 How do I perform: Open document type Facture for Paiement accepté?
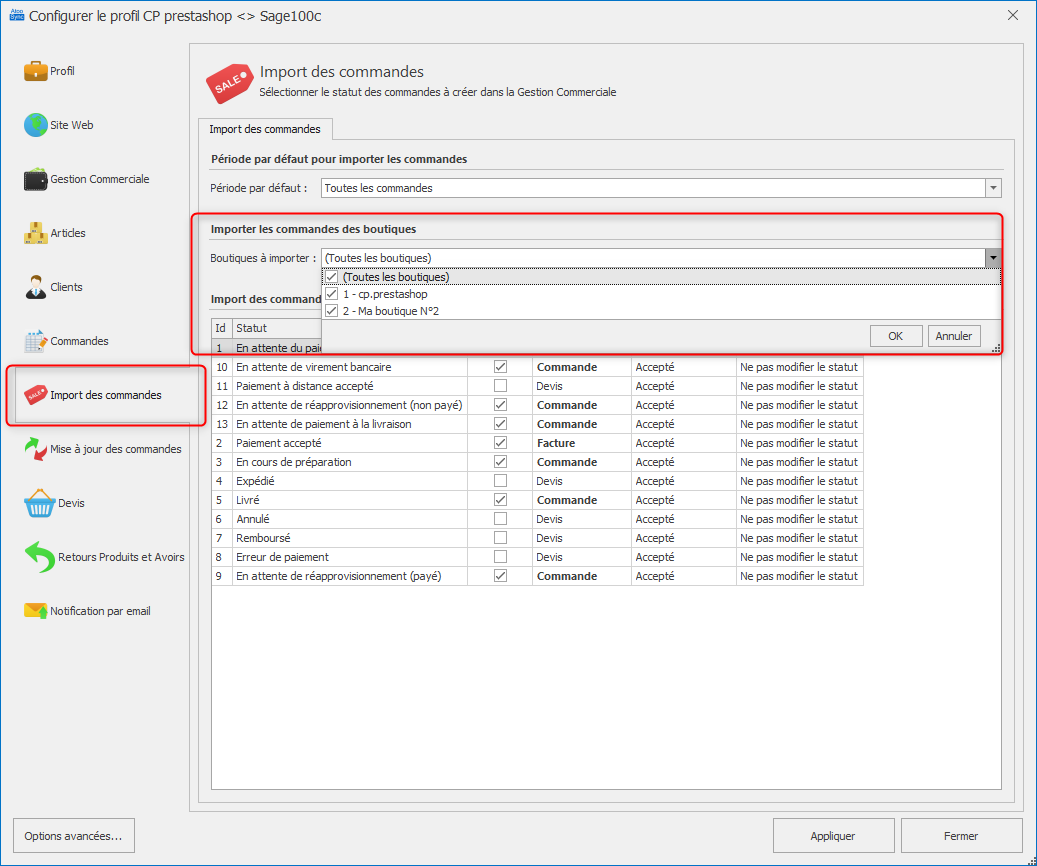(x=582, y=443)
